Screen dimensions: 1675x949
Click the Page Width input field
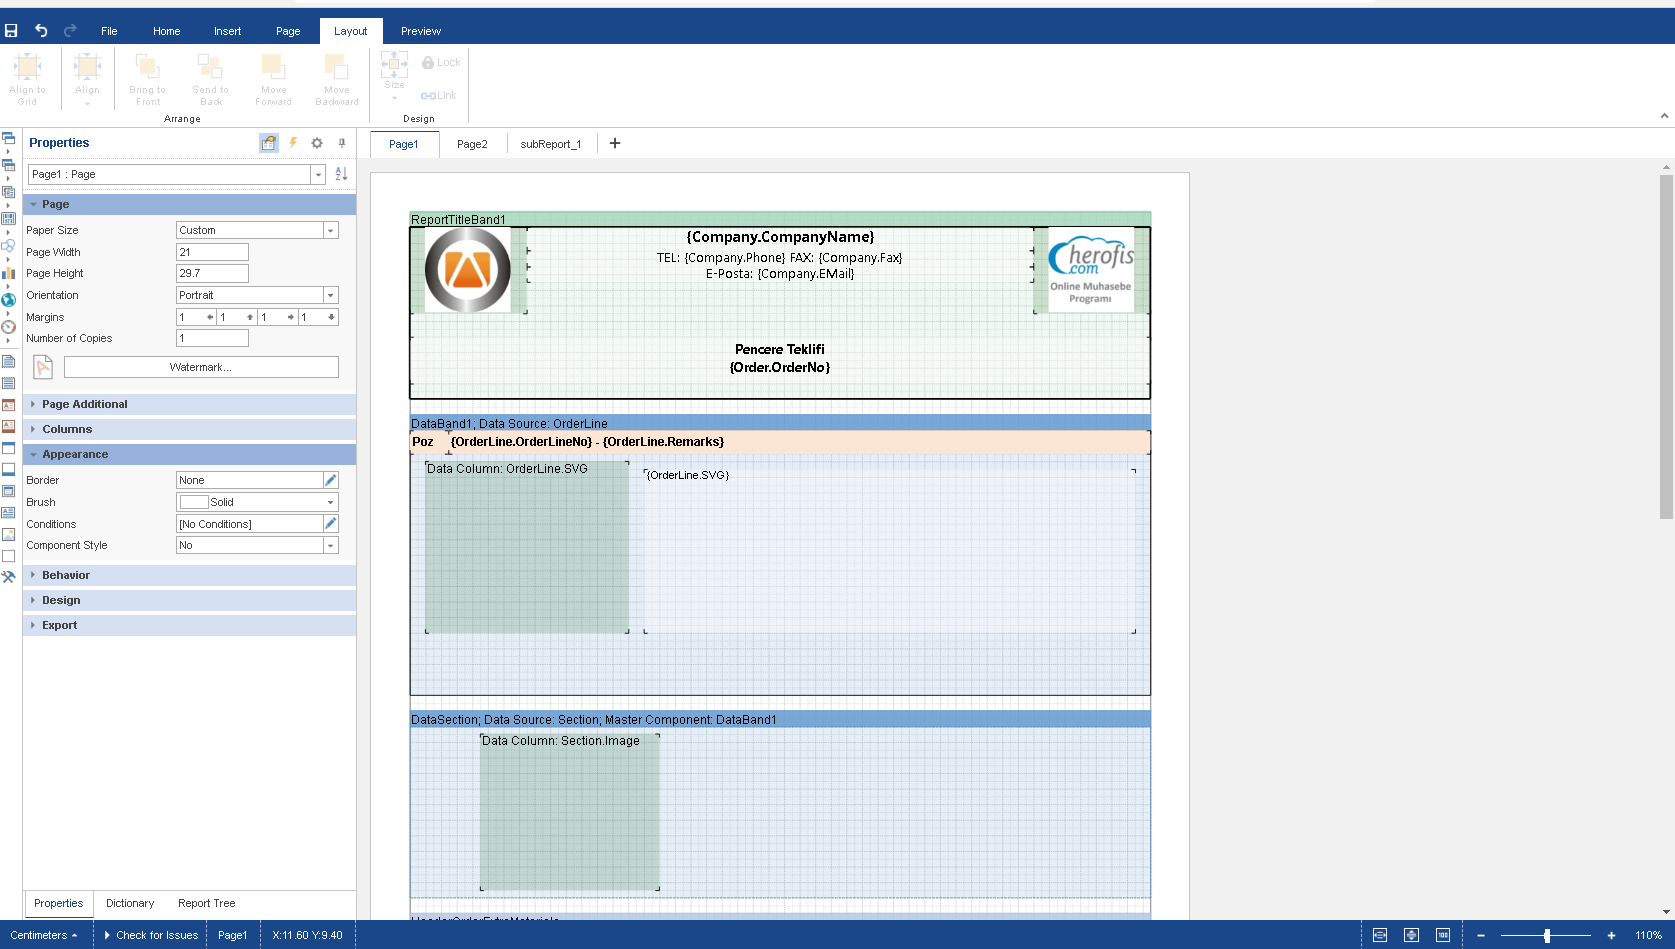pos(212,252)
